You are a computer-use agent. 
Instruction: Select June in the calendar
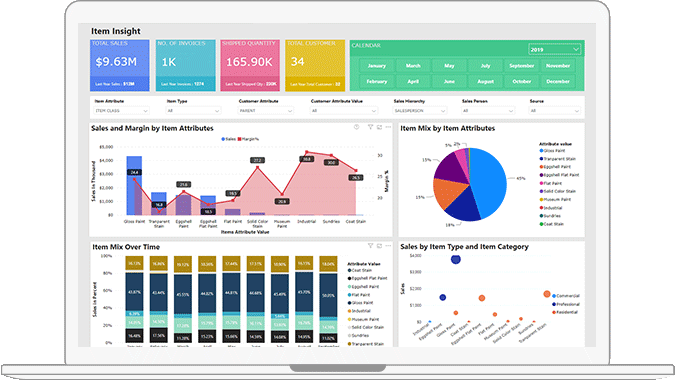coord(449,81)
